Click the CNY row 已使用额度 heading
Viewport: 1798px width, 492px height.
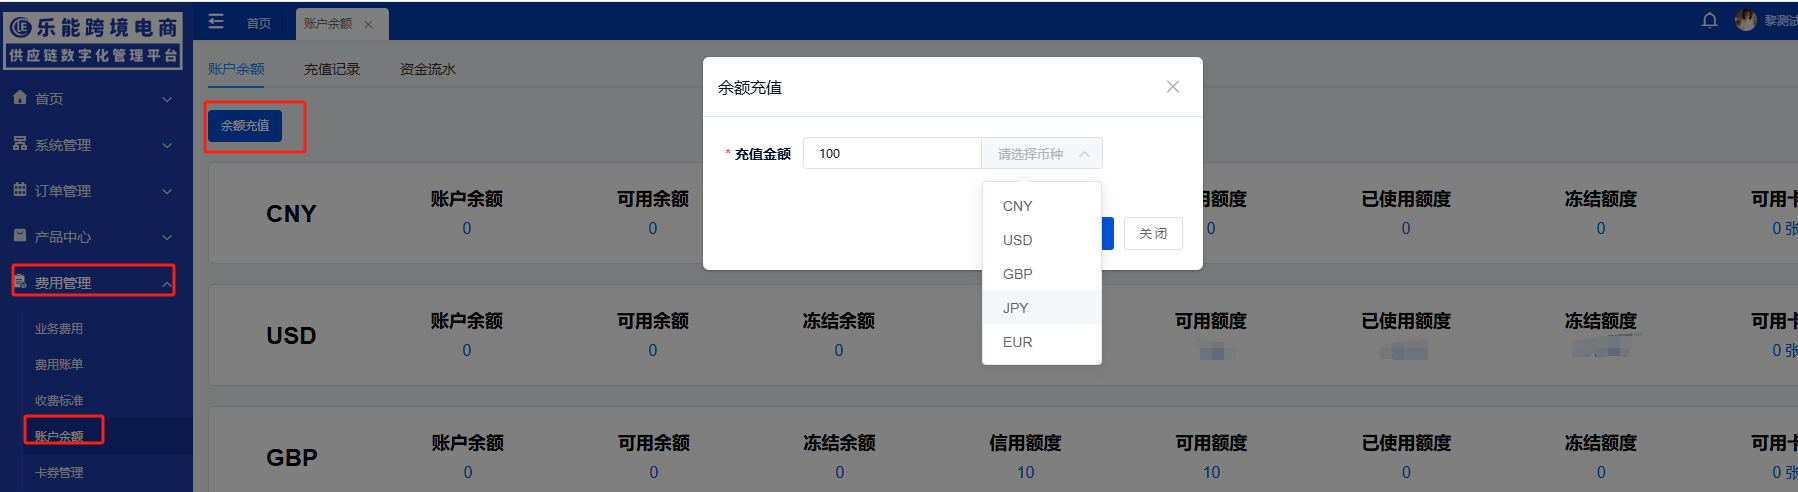1406,199
